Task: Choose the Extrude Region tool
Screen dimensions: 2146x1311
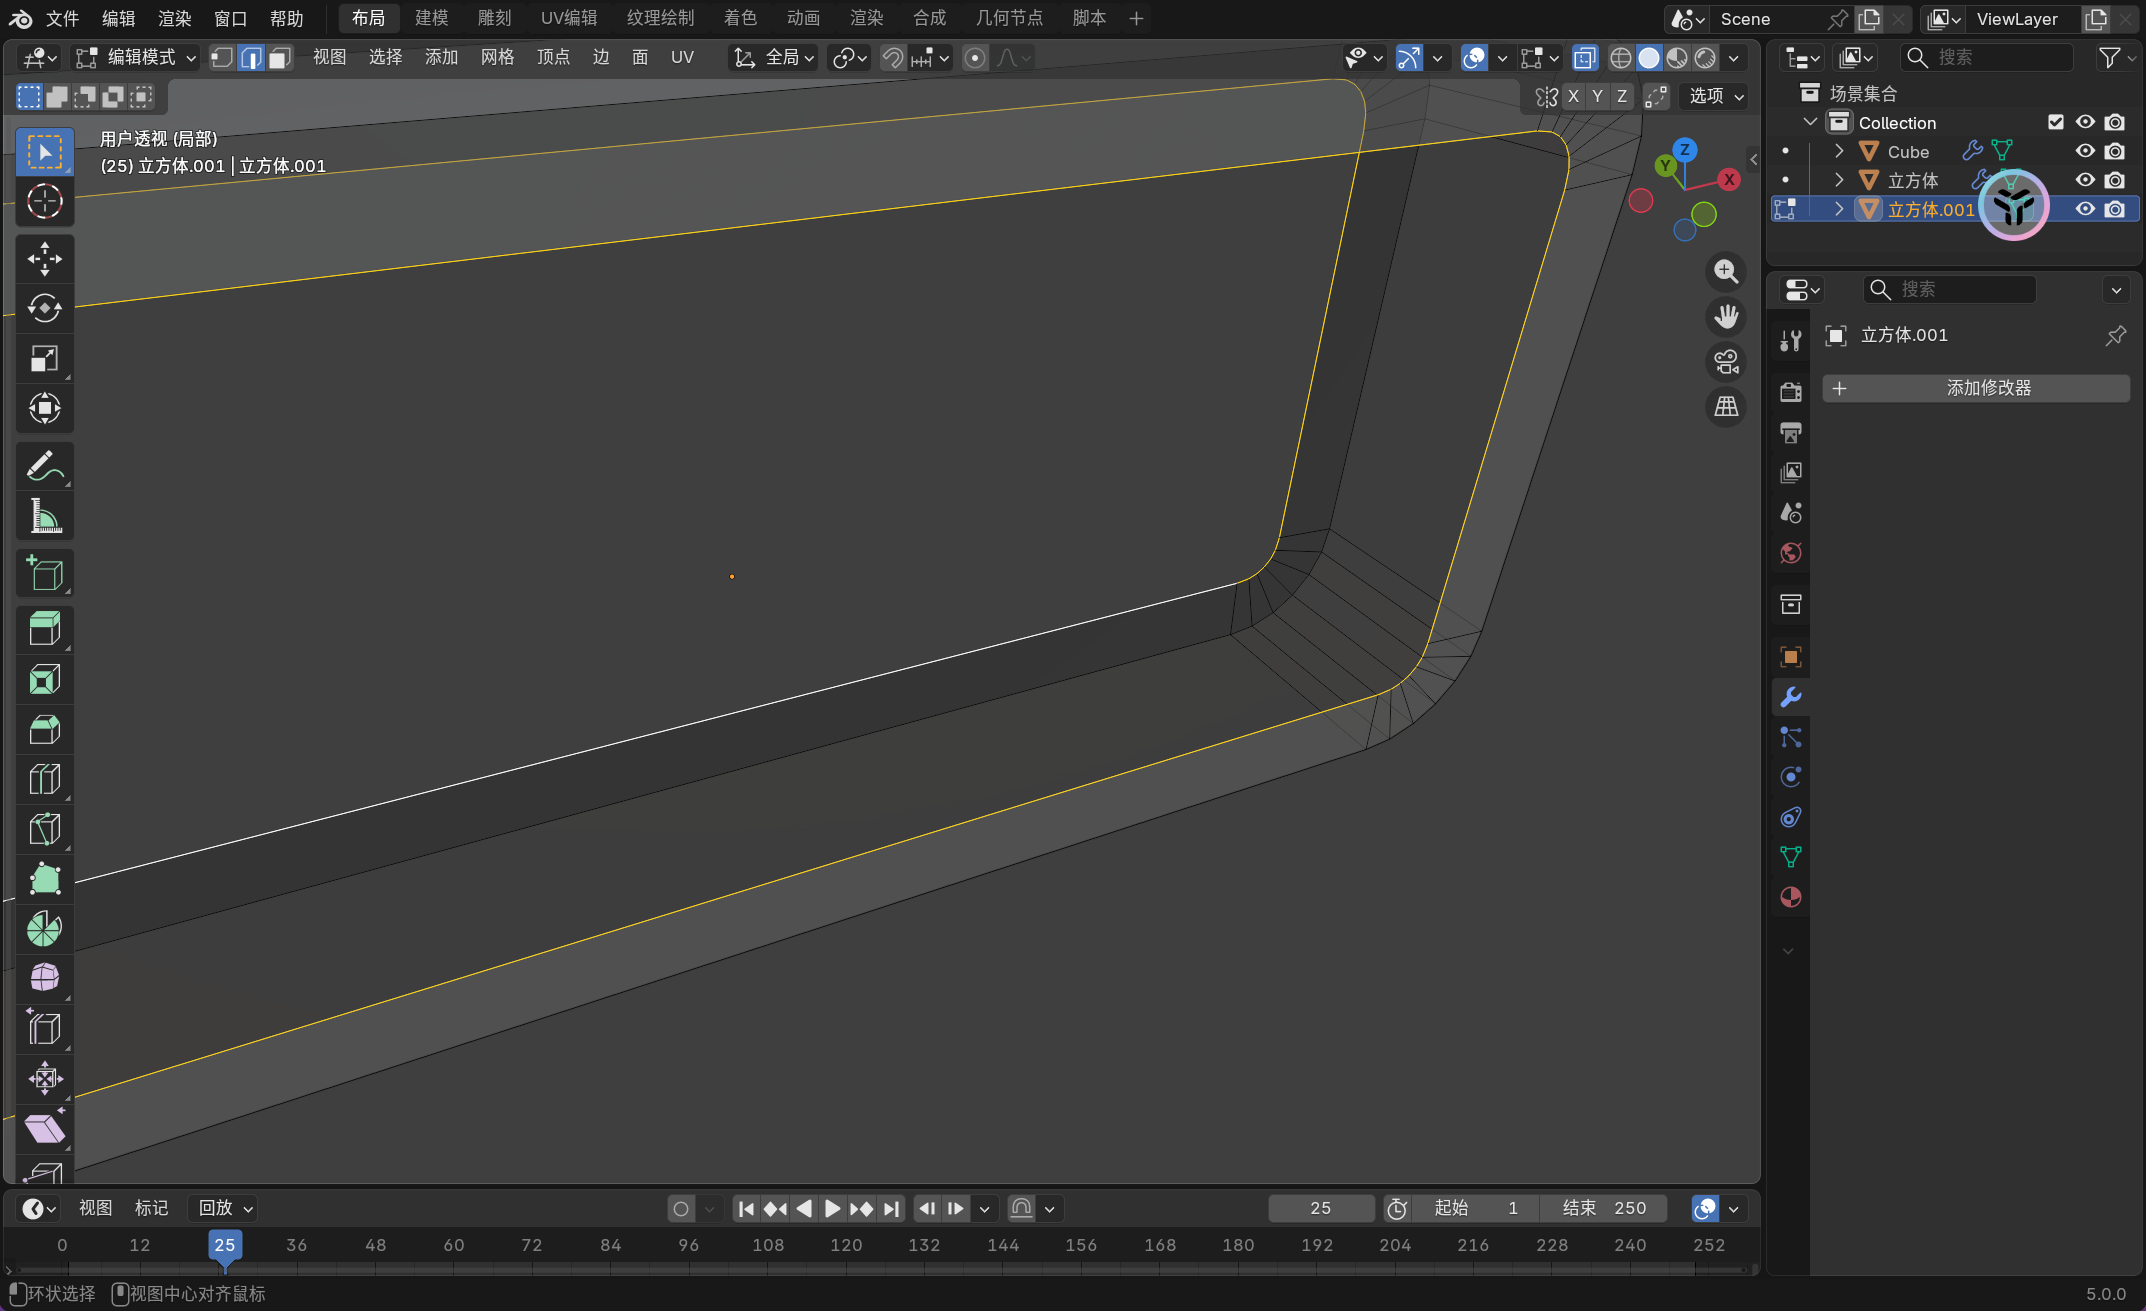Action: (44, 629)
